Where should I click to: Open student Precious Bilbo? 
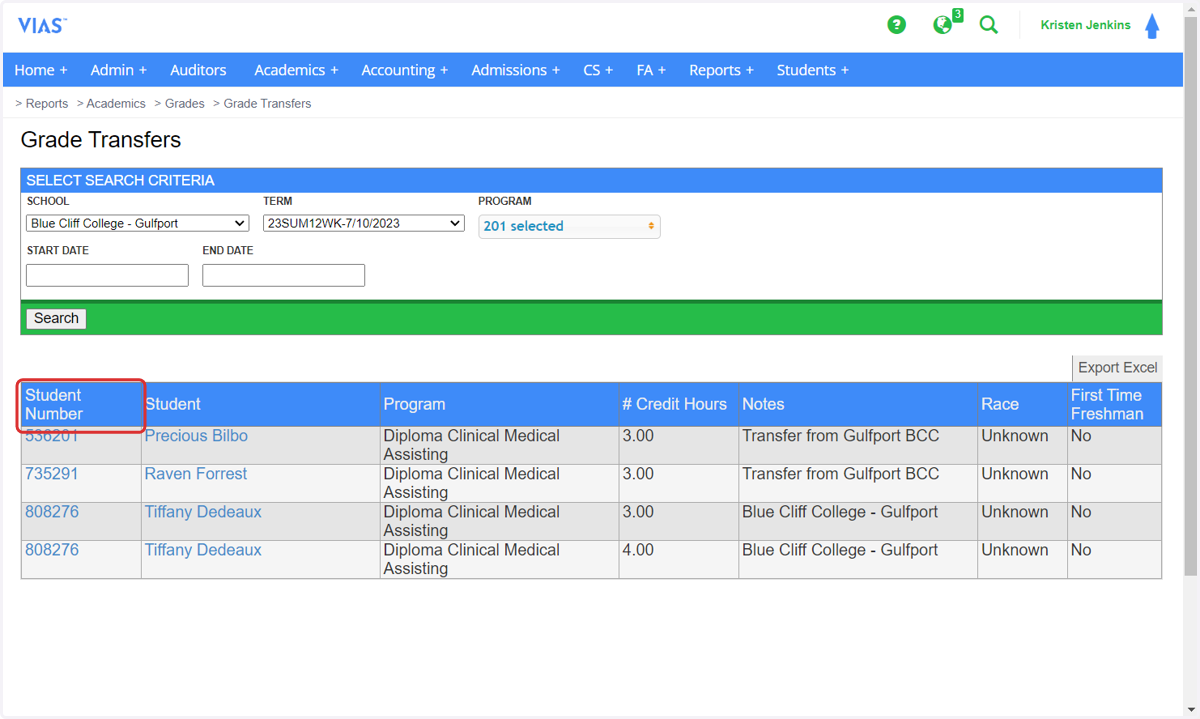tap(196, 436)
